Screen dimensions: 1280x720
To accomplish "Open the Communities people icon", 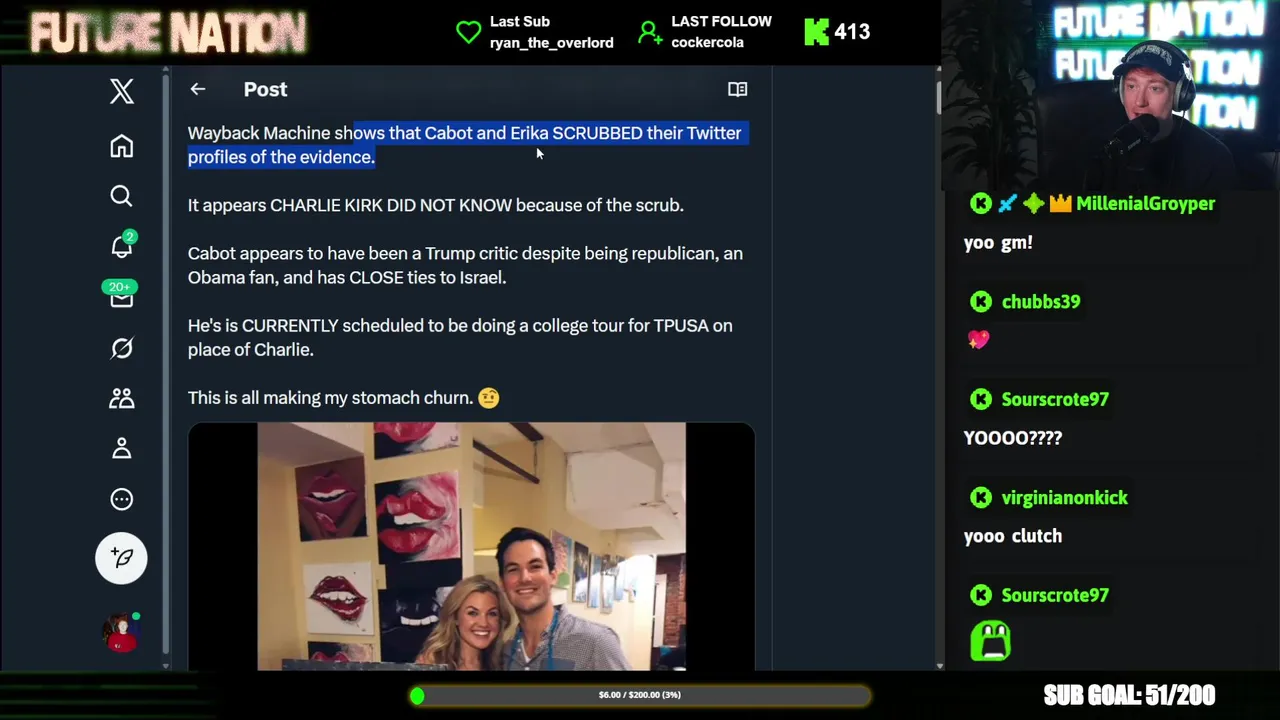I will [122, 398].
